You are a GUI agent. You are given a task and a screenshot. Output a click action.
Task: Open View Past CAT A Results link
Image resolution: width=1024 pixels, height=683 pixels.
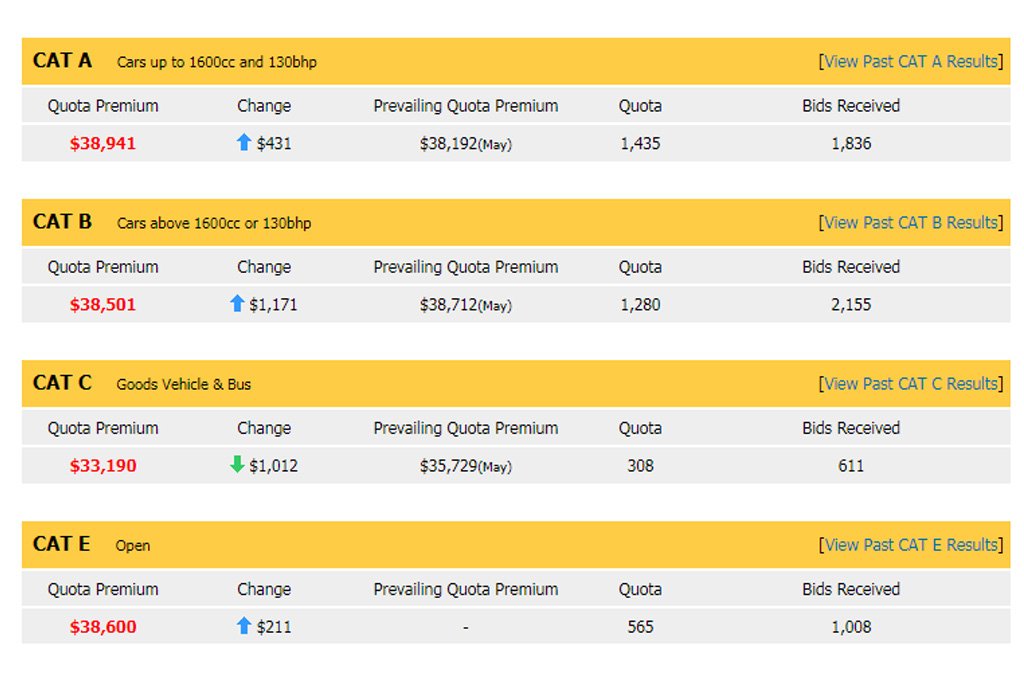[x=911, y=61]
